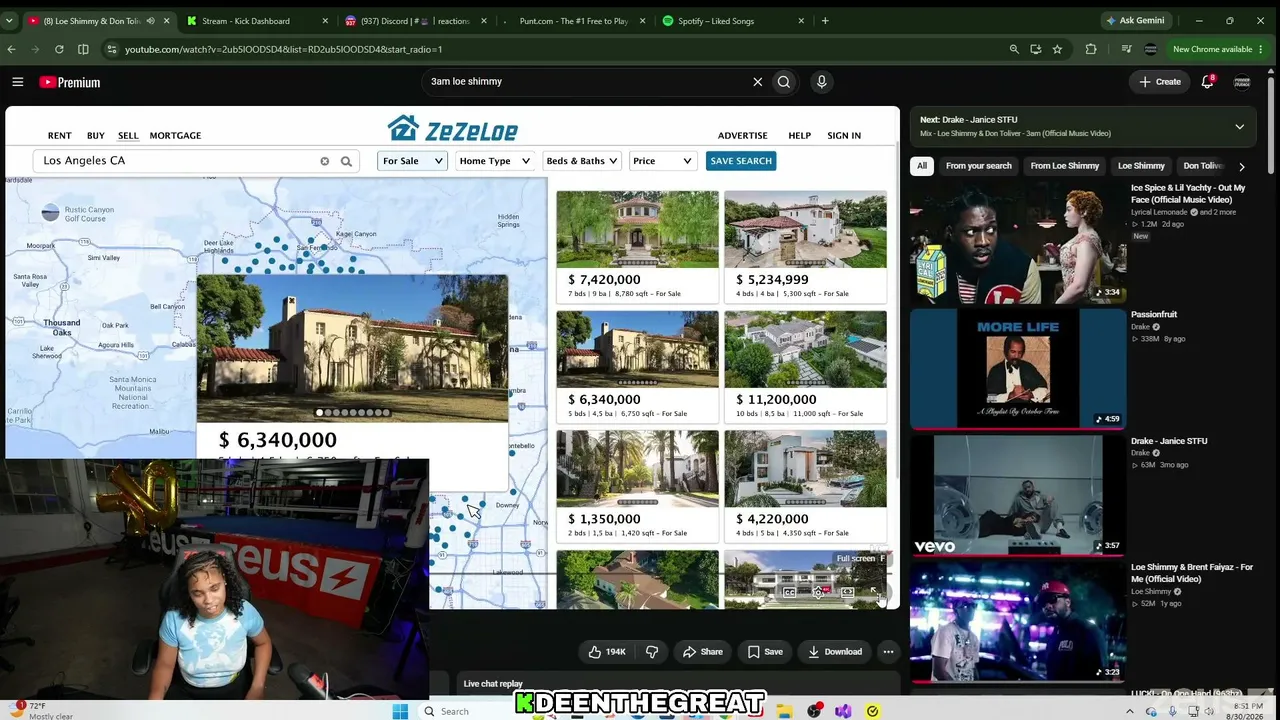Open the YouTube account avatar menu
This screenshot has width=1280, height=720.
1242,82
